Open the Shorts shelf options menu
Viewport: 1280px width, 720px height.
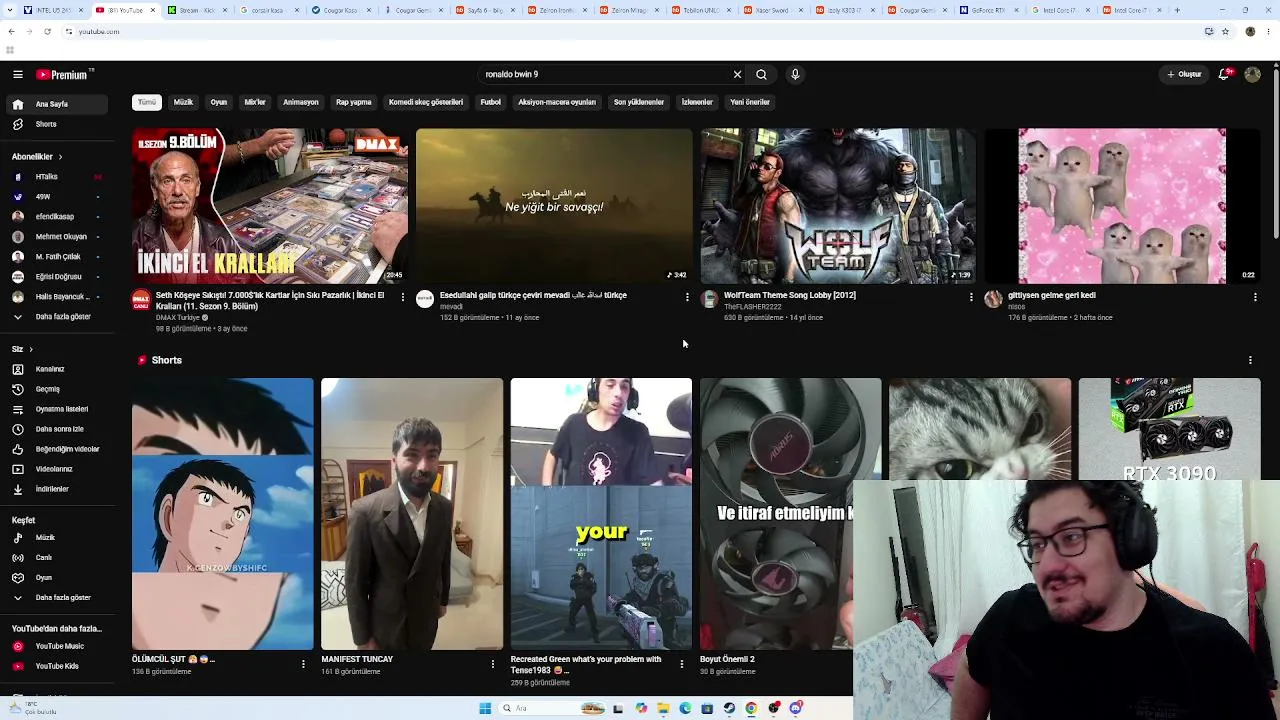point(1250,360)
